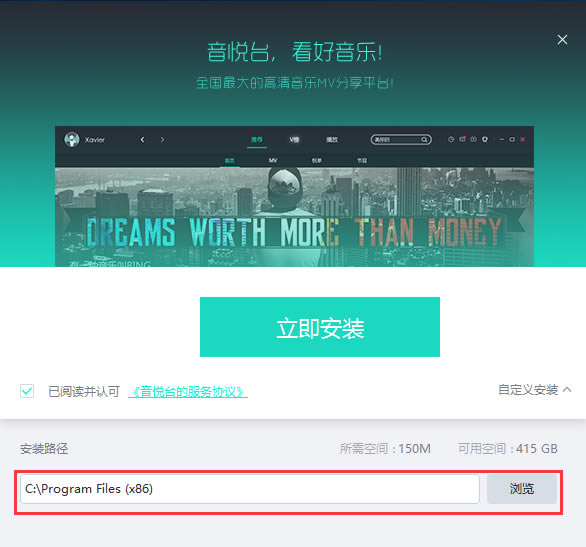Click the message icon with red dot
This screenshot has width=586, height=547.
[463, 139]
